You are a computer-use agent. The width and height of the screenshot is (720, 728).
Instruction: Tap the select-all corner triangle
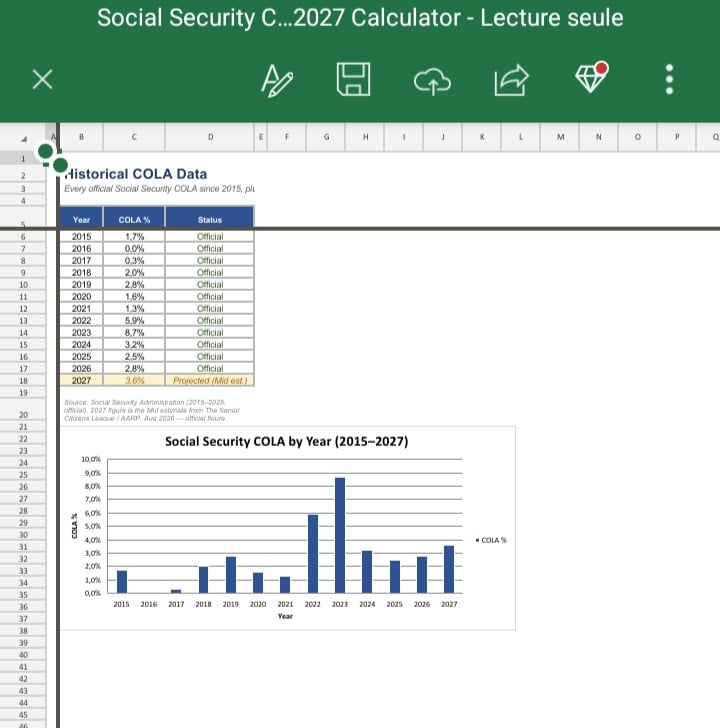(x=23, y=138)
